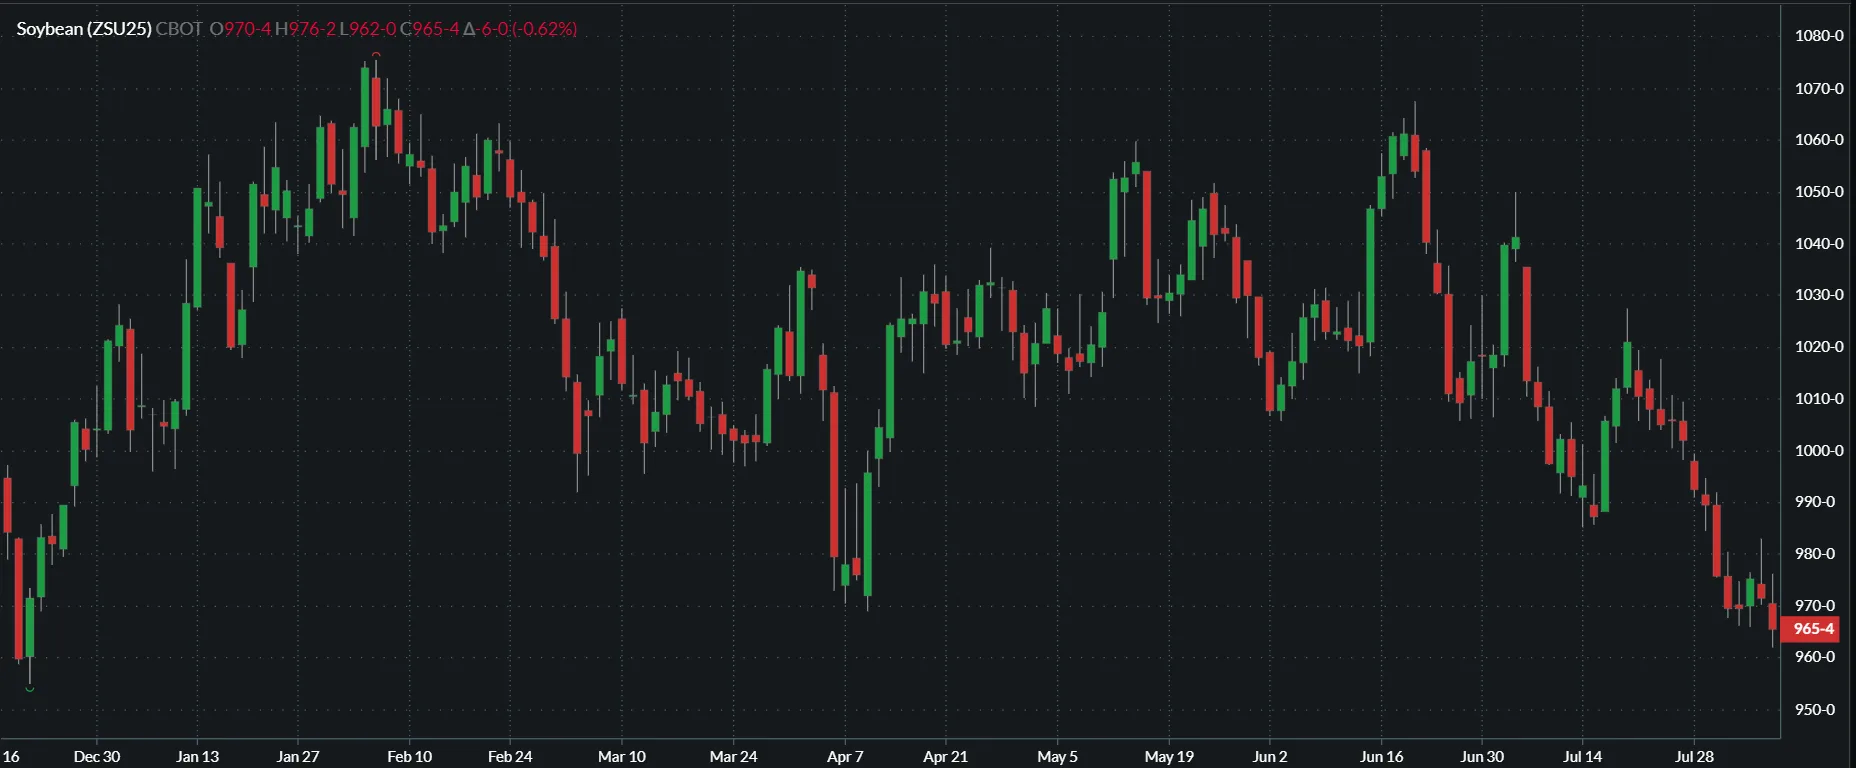Viewport: 1856px width, 768px height.
Task: Click the green low marker below the lowest candle
Action: (x=30, y=689)
